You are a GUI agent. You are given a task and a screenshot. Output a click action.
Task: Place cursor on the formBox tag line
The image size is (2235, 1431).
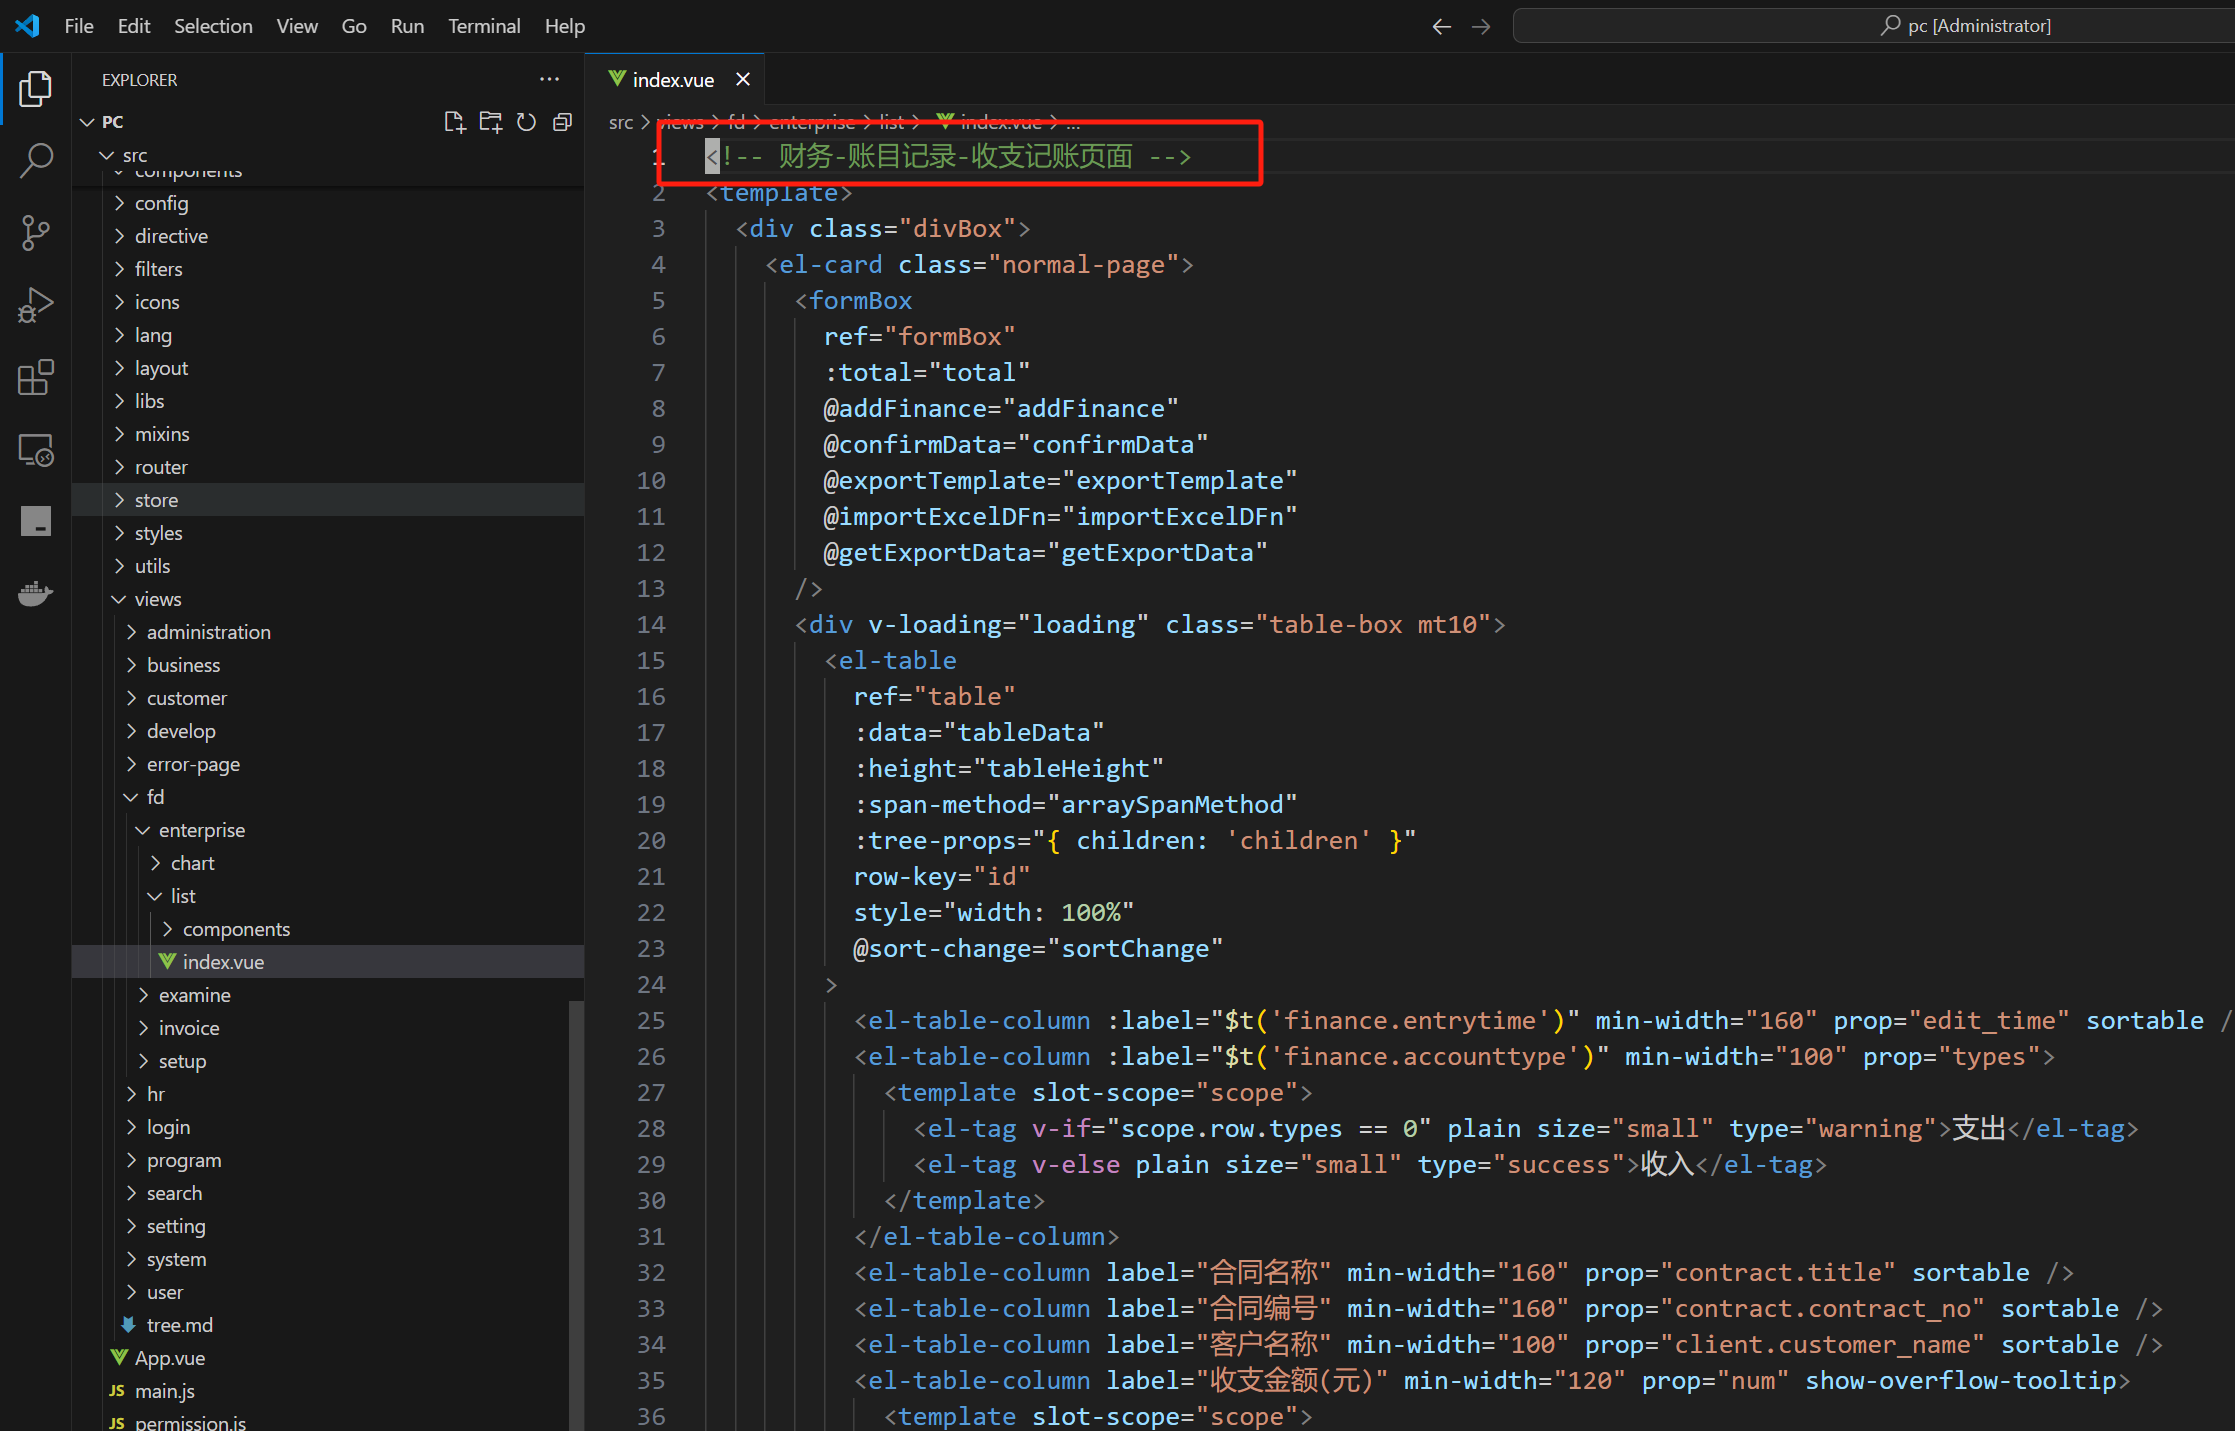tap(853, 301)
